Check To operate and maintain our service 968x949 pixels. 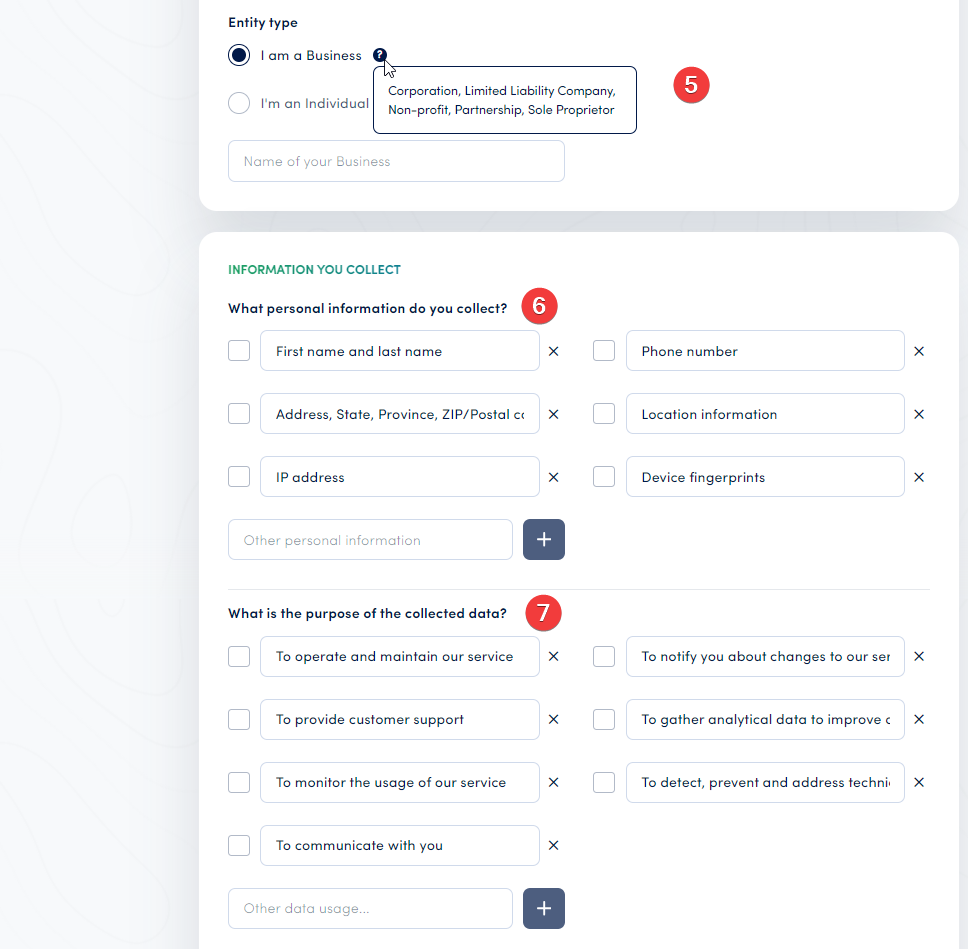click(x=238, y=656)
